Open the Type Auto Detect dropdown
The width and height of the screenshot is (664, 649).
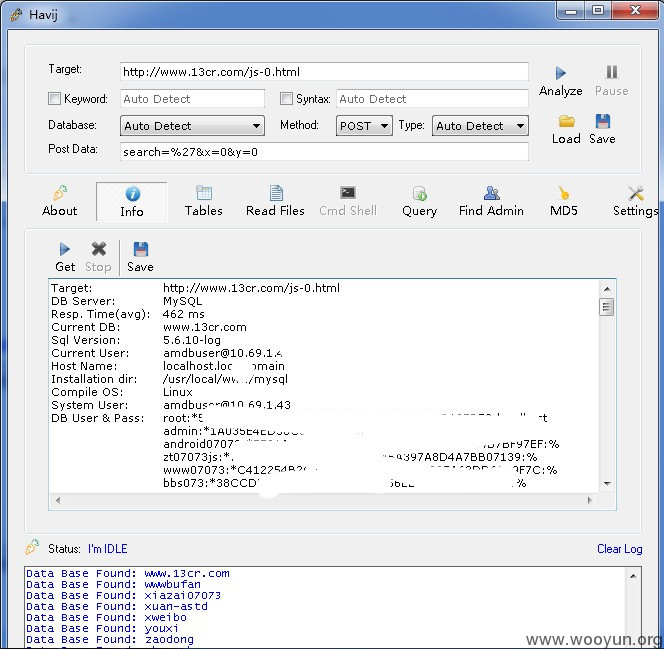(x=480, y=126)
